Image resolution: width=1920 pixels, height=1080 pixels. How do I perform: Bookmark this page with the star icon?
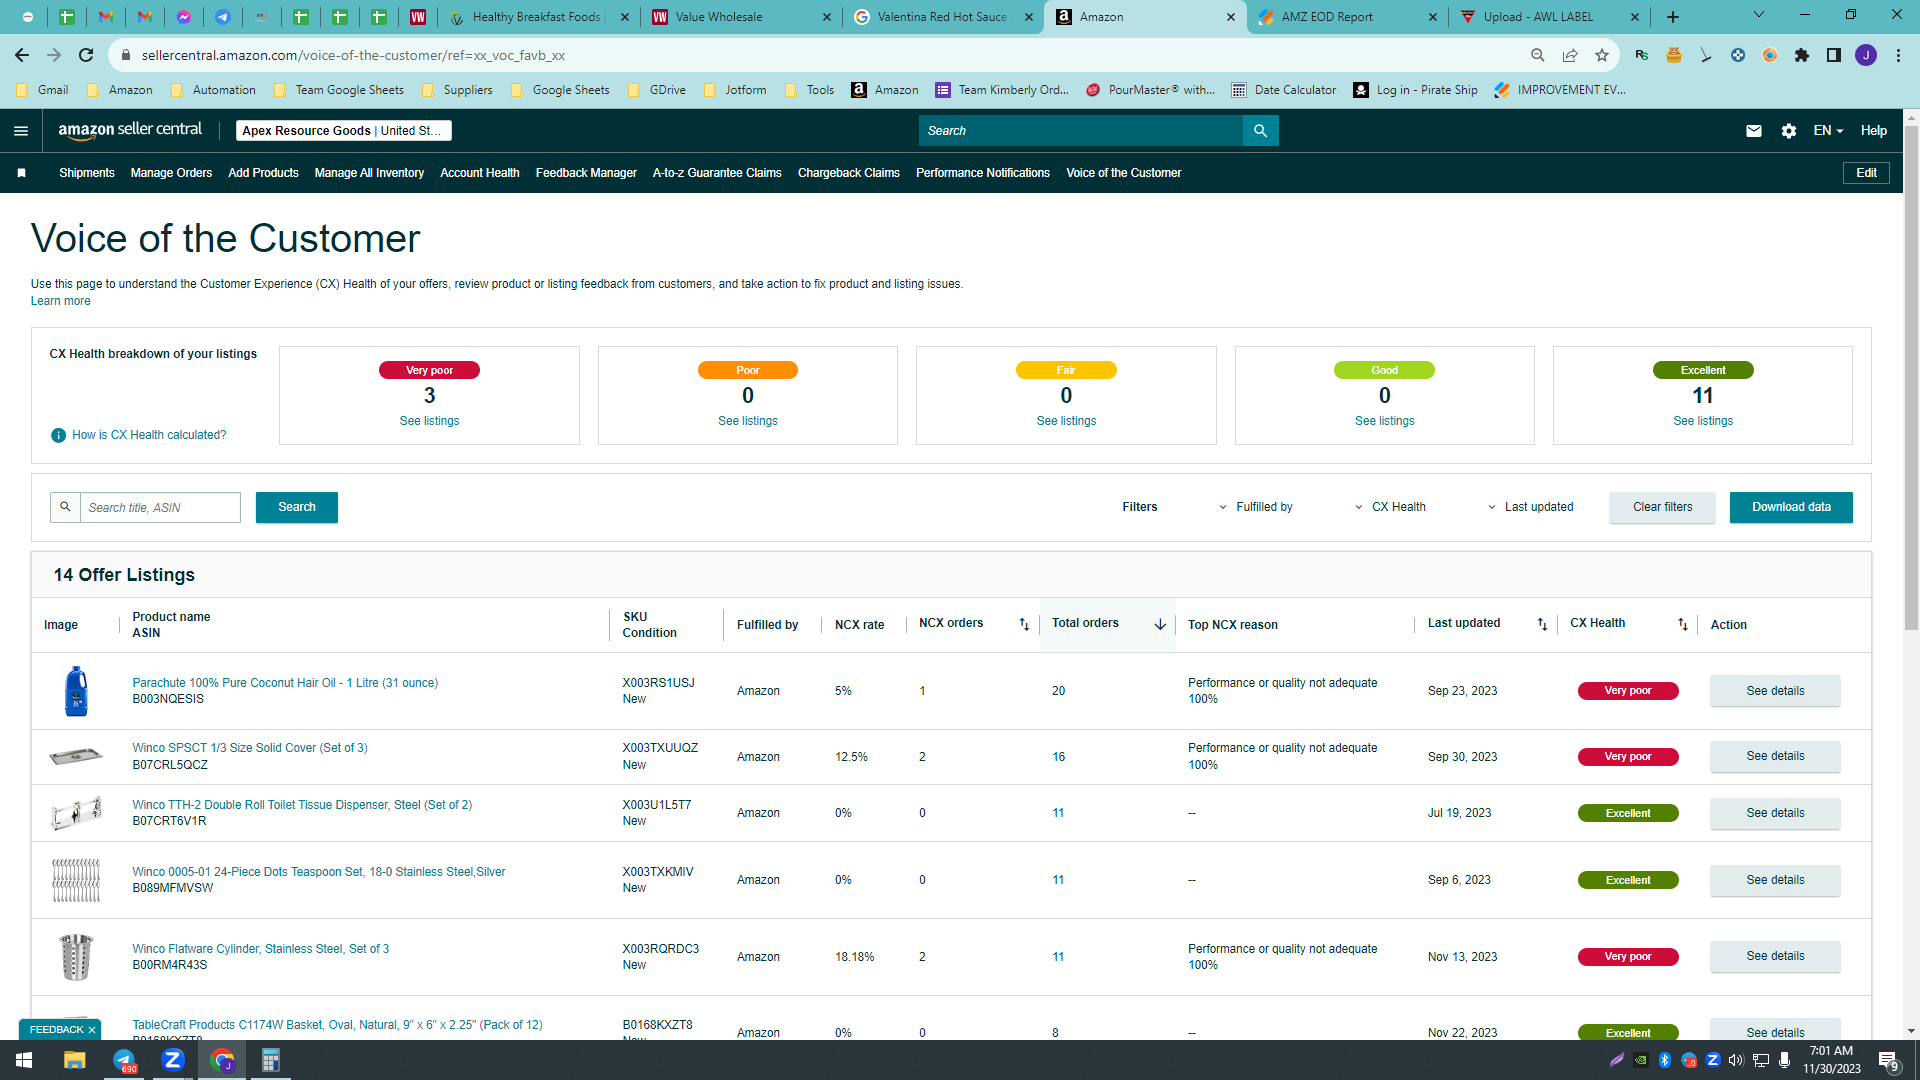click(1602, 55)
